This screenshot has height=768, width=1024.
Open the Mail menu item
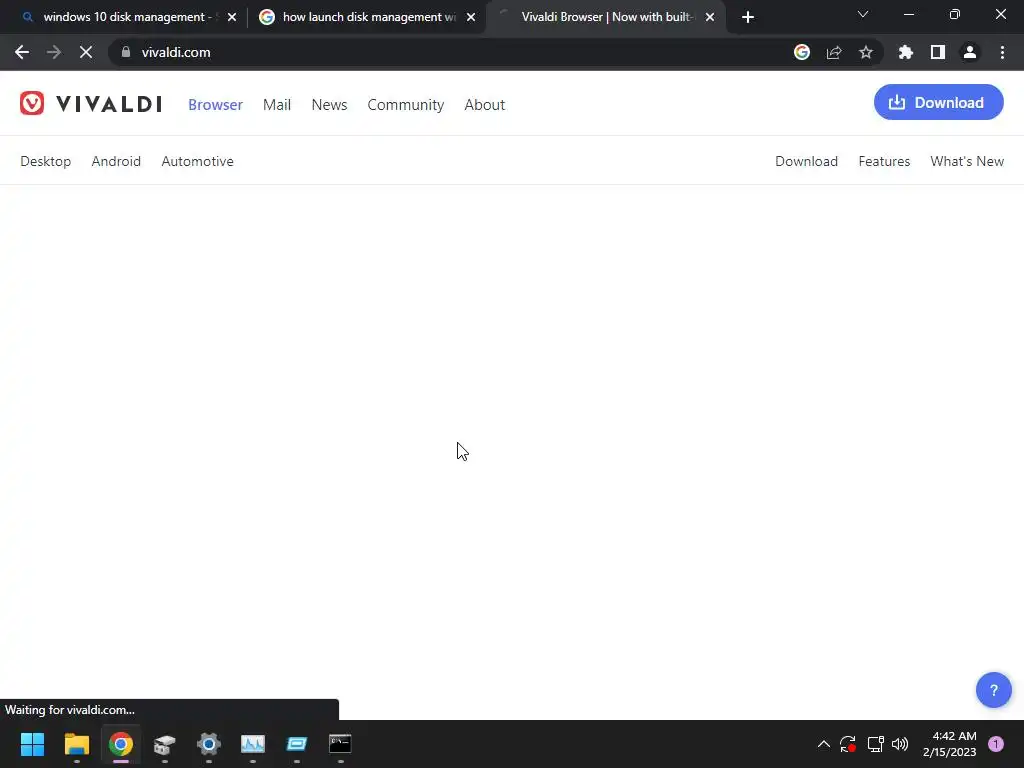tap(277, 104)
